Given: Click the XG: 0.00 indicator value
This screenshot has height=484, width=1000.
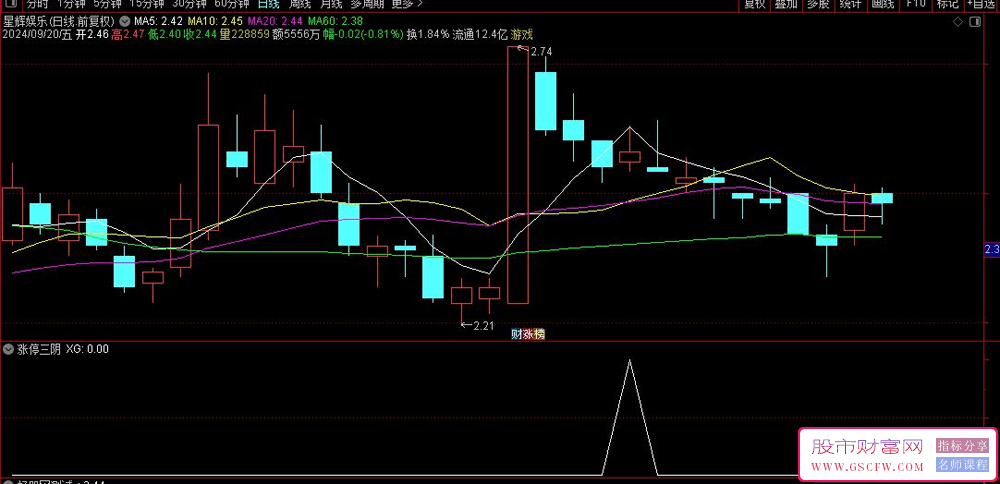Looking at the screenshot, I should point(87,349).
